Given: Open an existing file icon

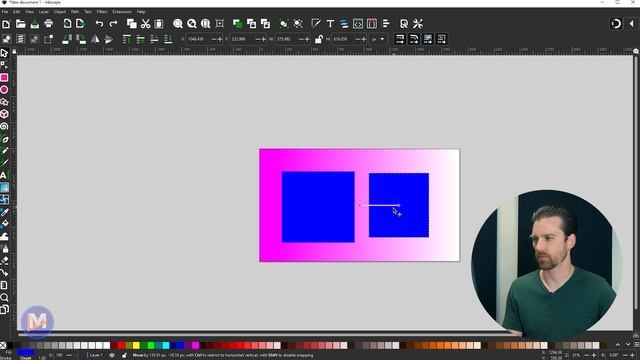Looking at the screenshot, I should tap(20, 24).
